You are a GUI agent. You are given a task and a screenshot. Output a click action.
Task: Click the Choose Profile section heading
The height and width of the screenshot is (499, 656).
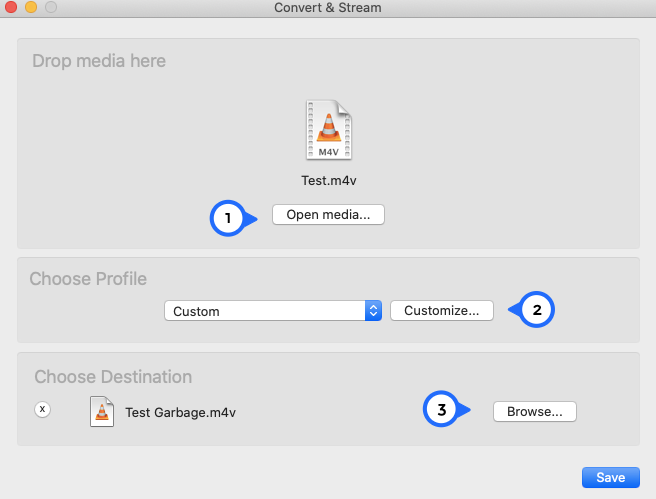88,279
